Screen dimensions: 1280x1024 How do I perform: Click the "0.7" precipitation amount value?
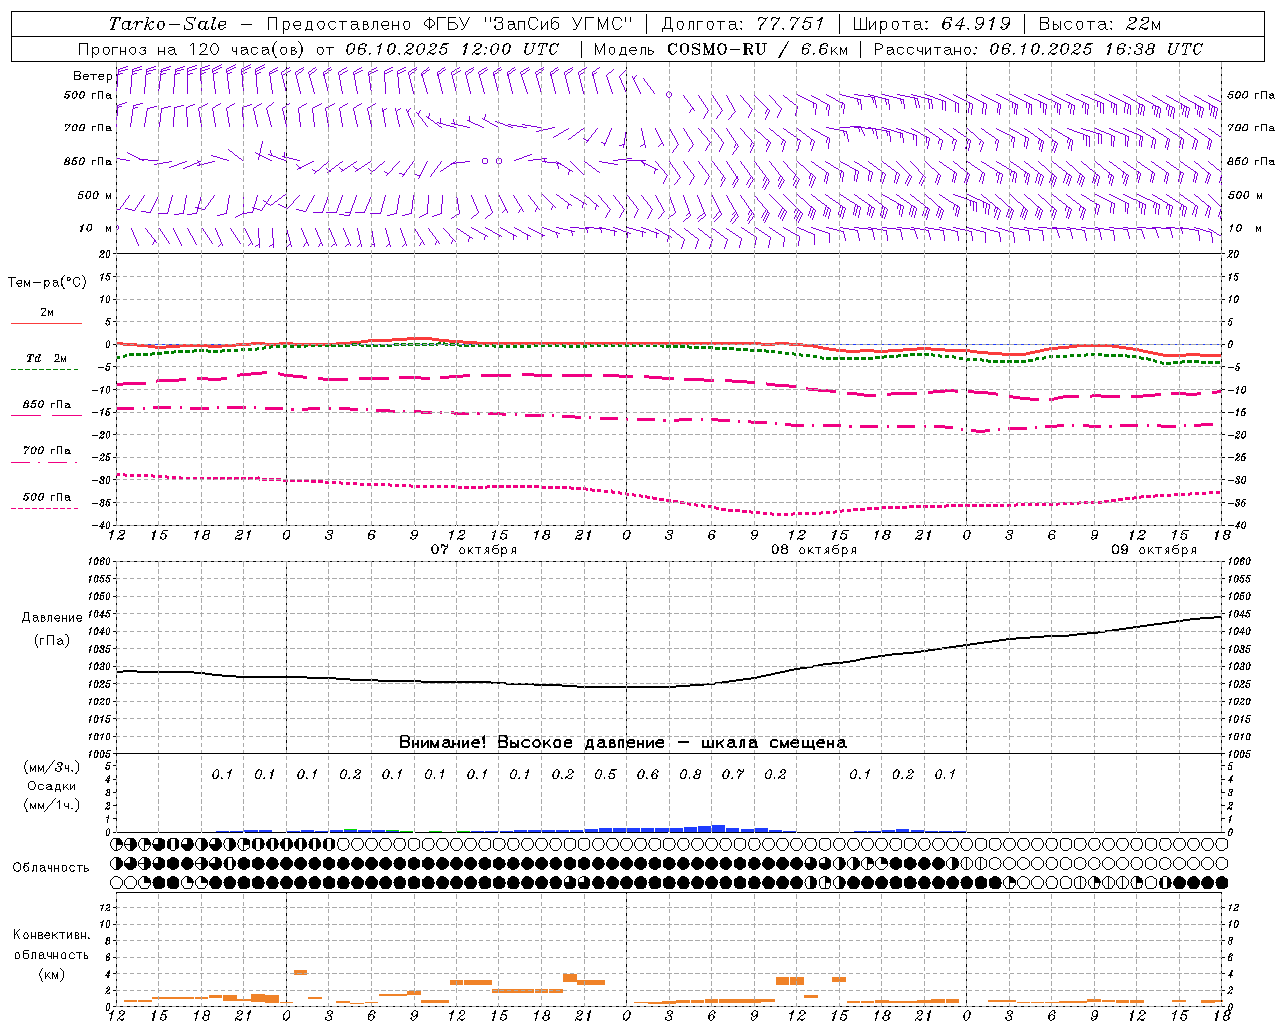pos(733,774)
